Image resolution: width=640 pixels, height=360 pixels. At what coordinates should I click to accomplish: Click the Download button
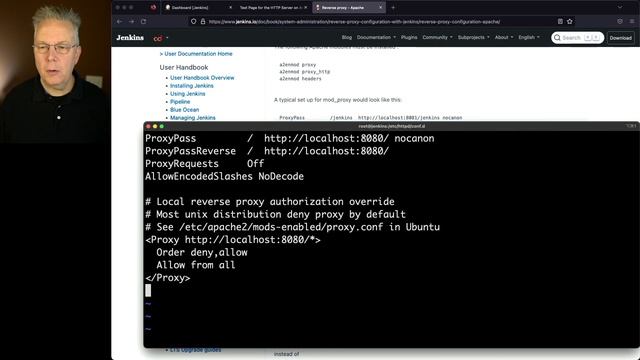click(620, 38)
